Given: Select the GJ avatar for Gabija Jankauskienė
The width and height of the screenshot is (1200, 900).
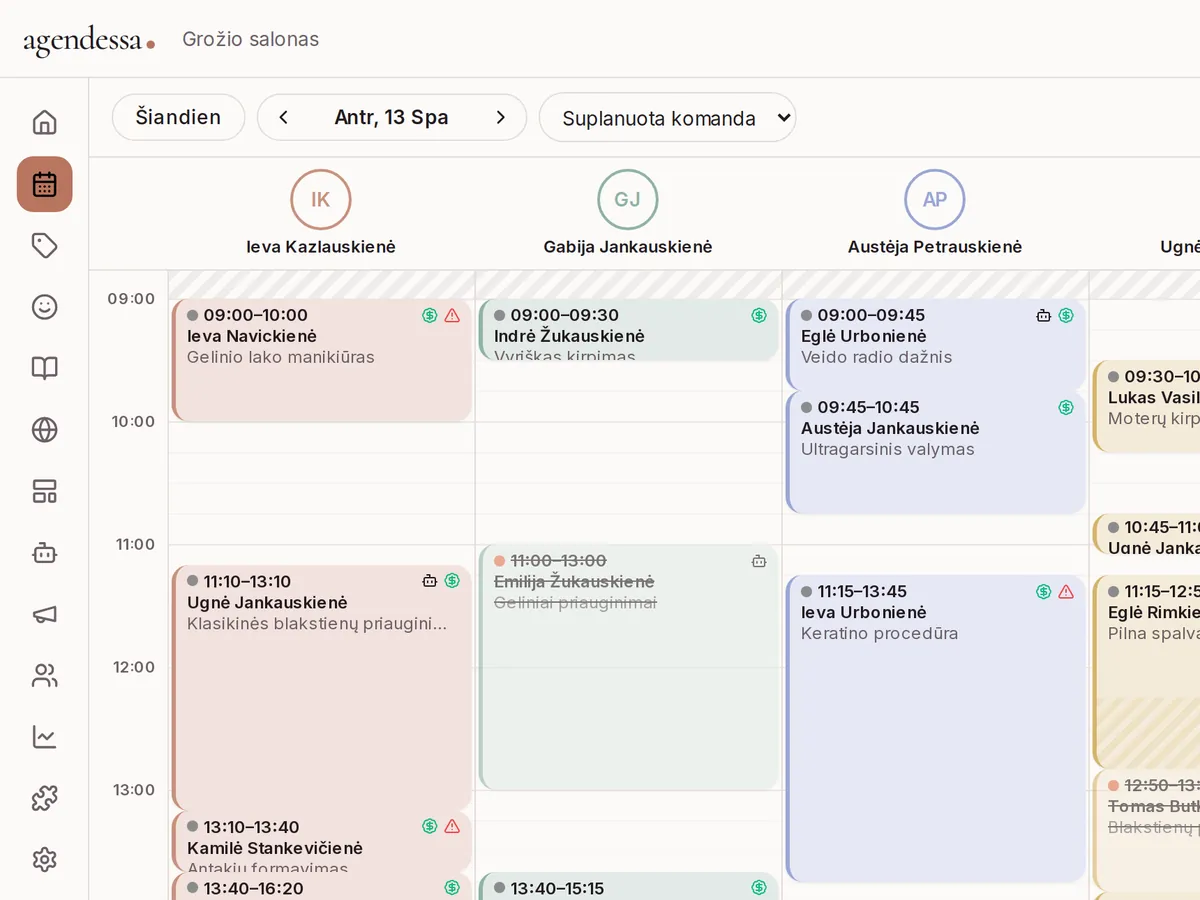Looking at the screenshot, I should tap(628, 199).
